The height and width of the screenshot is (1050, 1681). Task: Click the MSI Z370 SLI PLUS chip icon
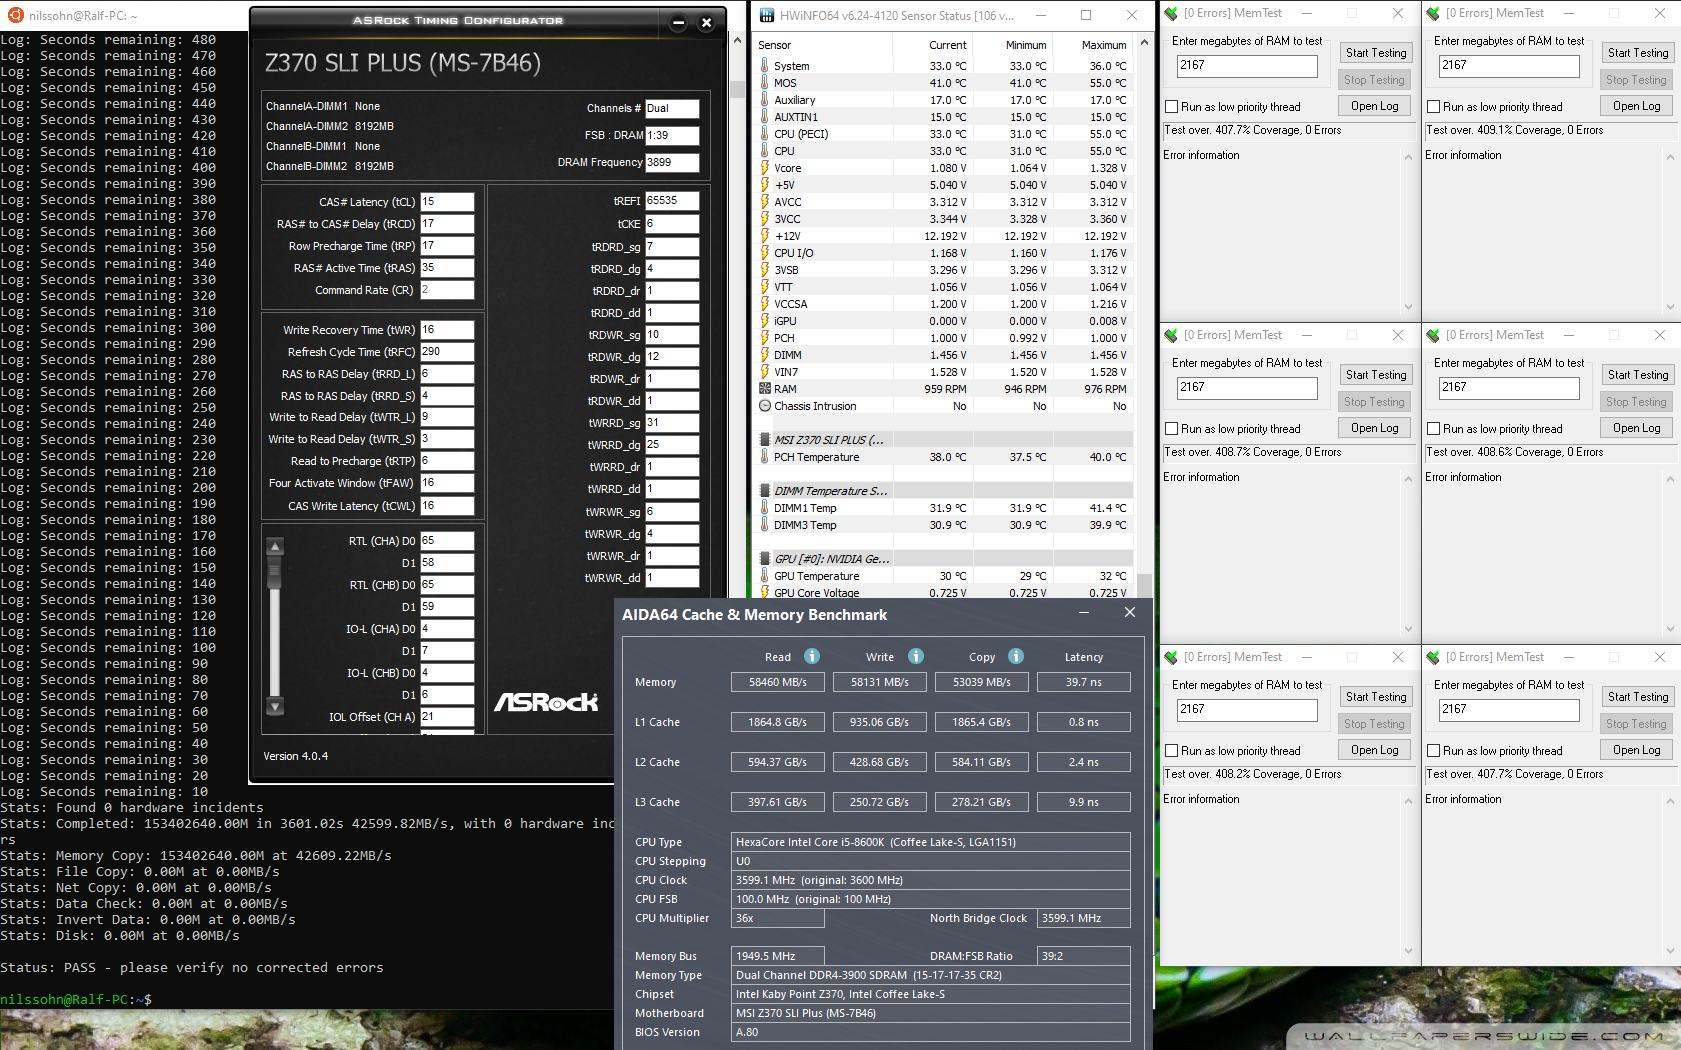(765, 440)
